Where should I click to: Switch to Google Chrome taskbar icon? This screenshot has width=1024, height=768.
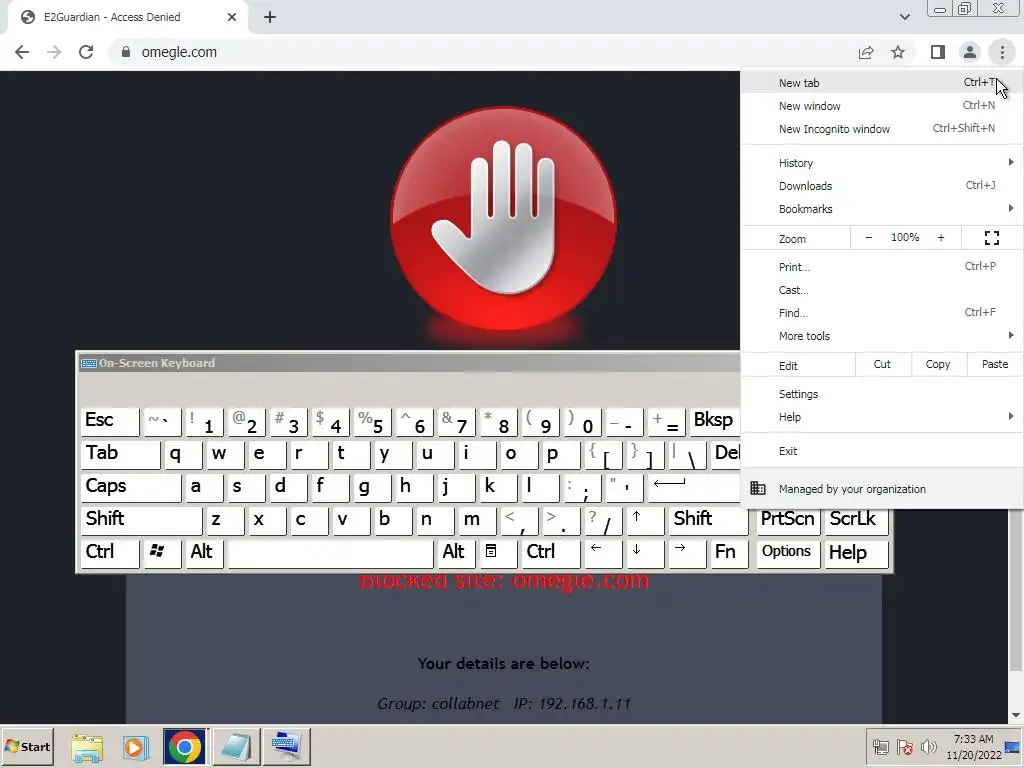185,746
